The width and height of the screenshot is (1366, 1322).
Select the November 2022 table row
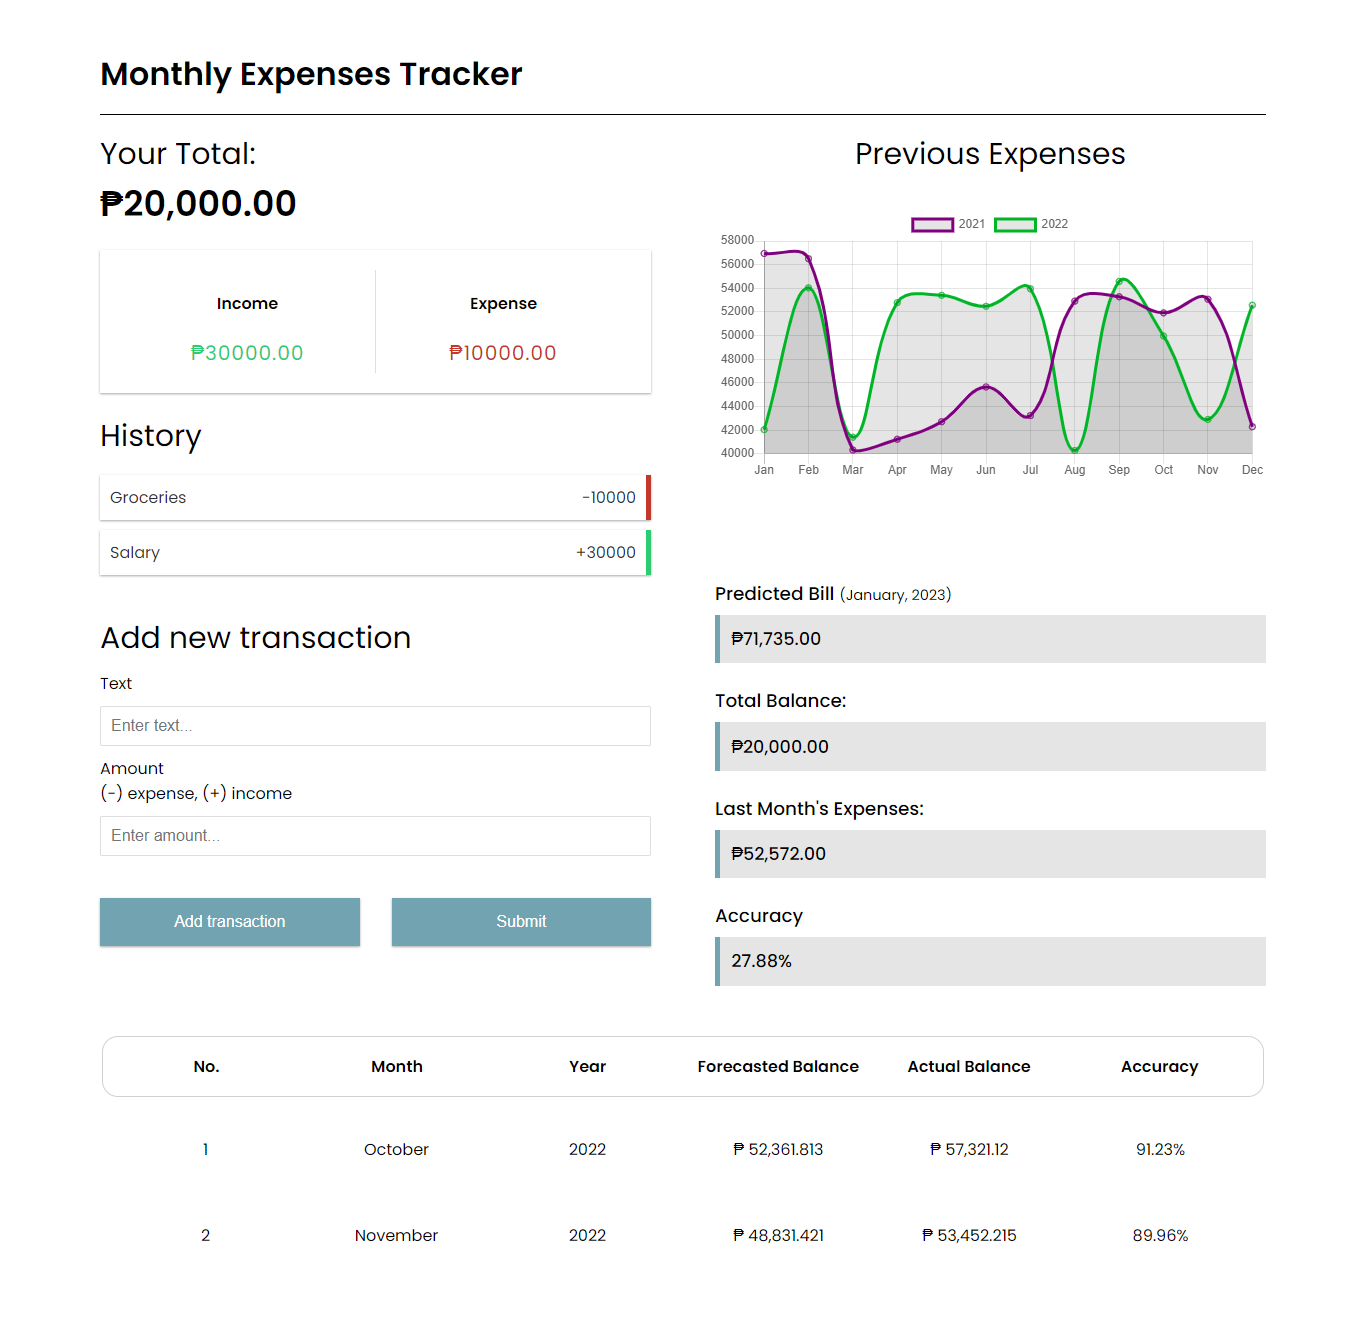683,1235
